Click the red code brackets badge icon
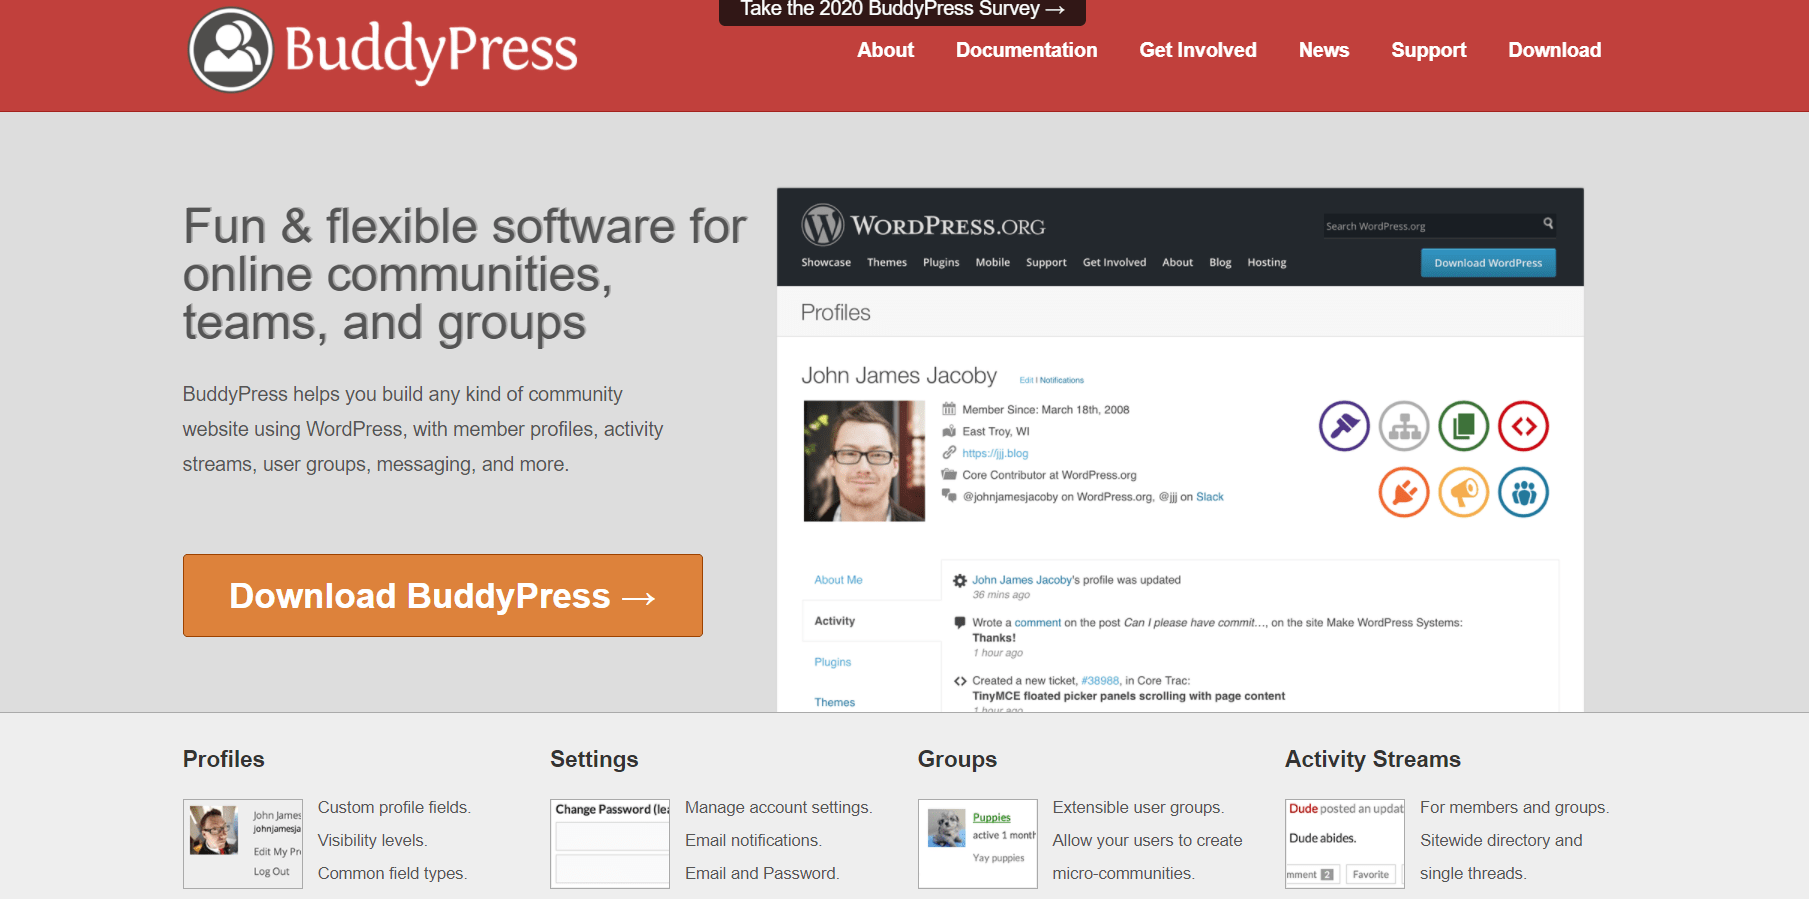1809x899 pixels. (x=1524, y=426)
